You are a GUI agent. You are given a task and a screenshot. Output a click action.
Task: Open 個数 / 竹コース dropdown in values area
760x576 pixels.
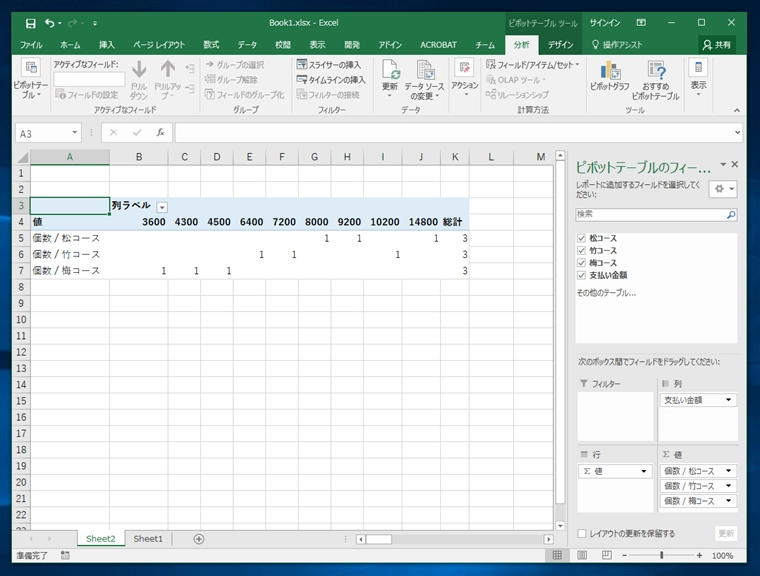[x=728, y=486]
